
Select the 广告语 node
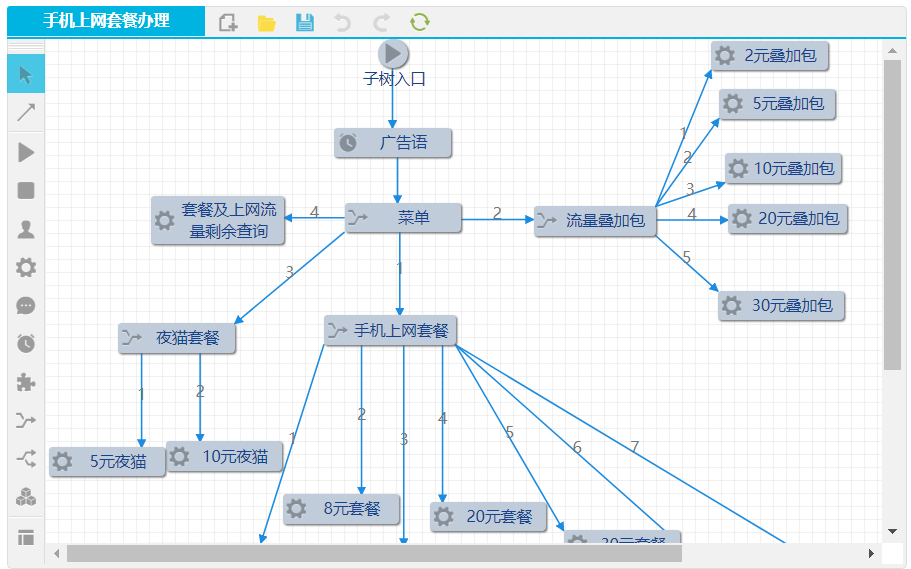click(392, 143)
